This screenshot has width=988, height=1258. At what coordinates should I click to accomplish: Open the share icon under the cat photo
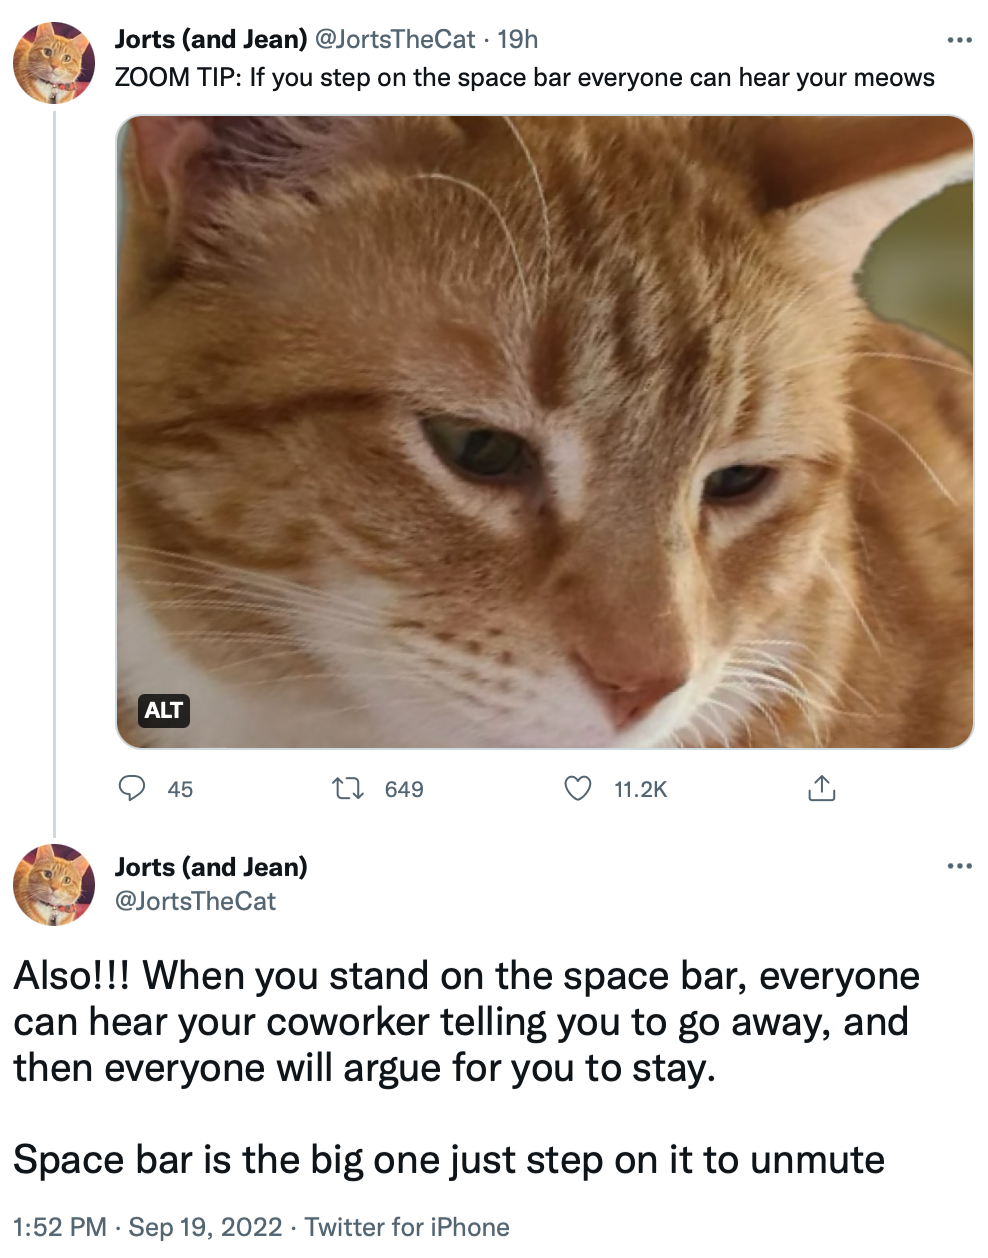tap(821, 789)
